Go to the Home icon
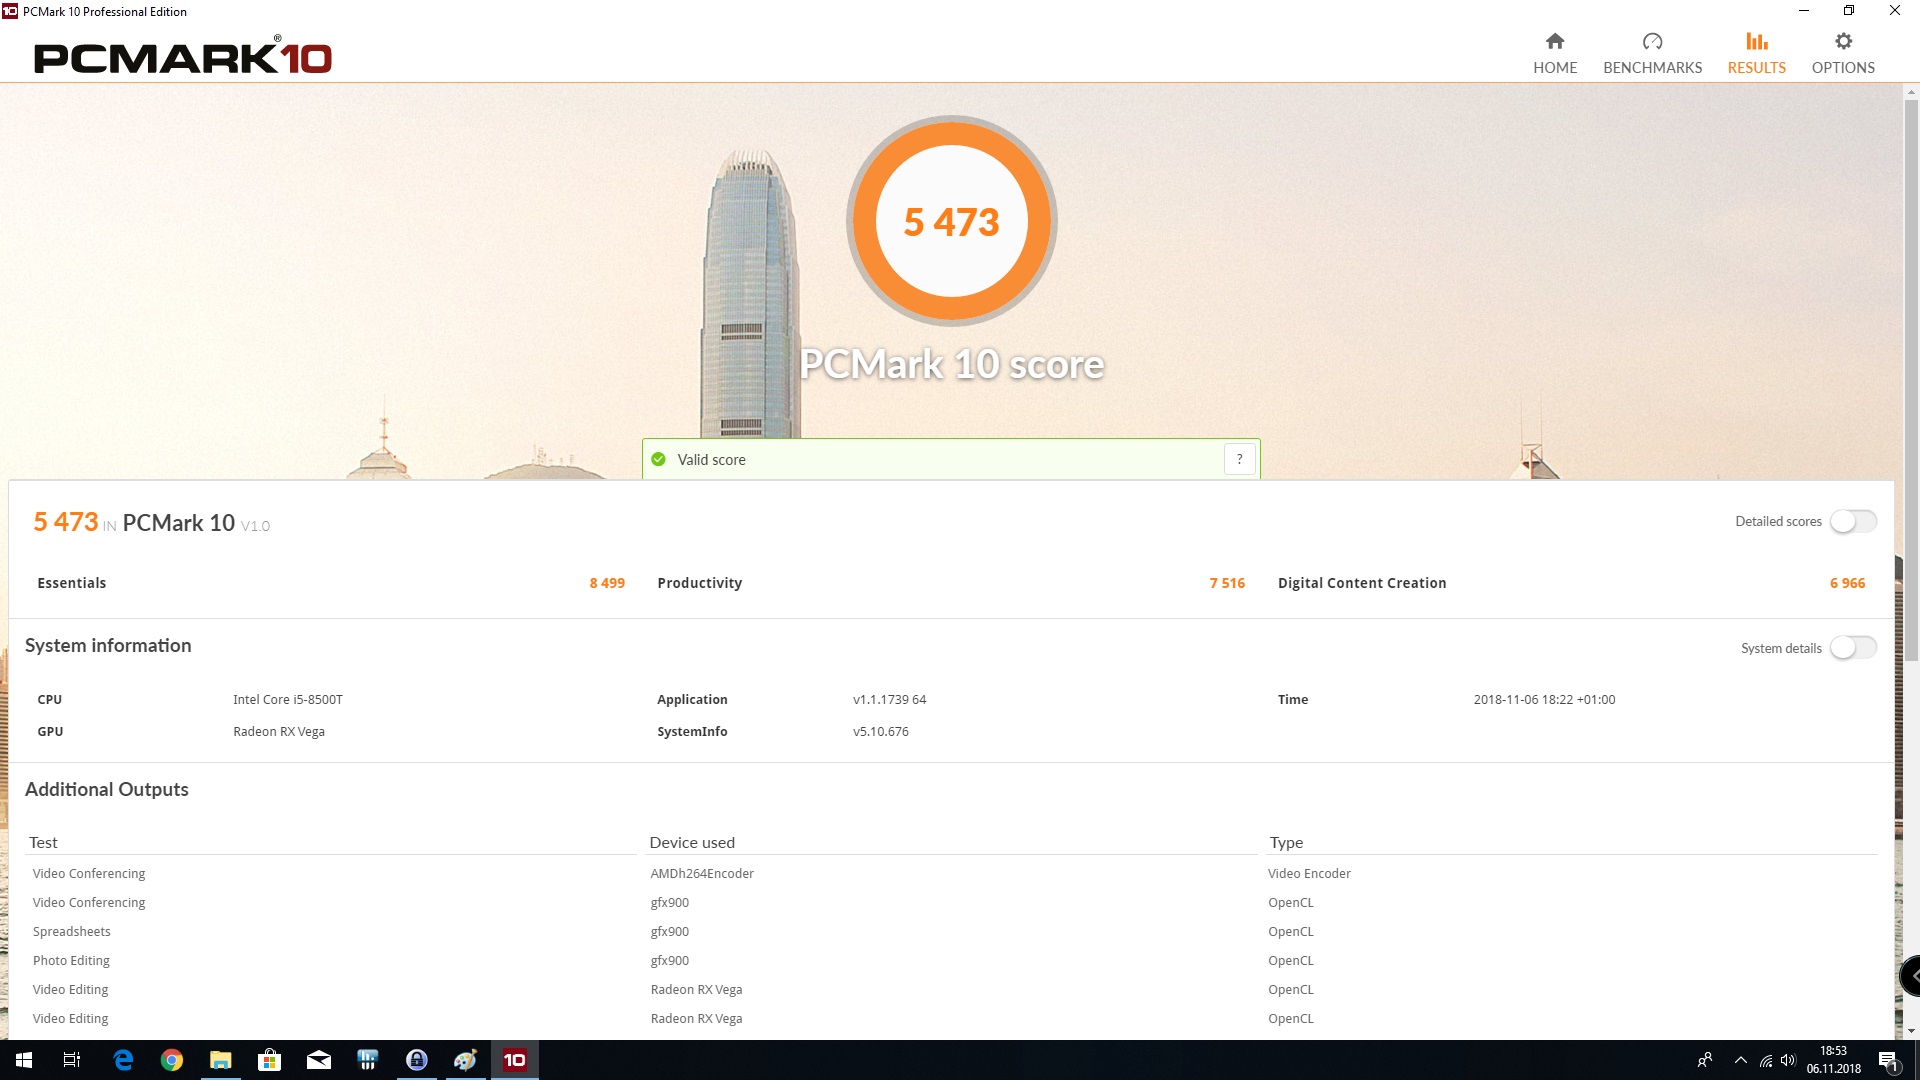Viewport: 1920px width, 1080px height. click(x=1554, y=42)
